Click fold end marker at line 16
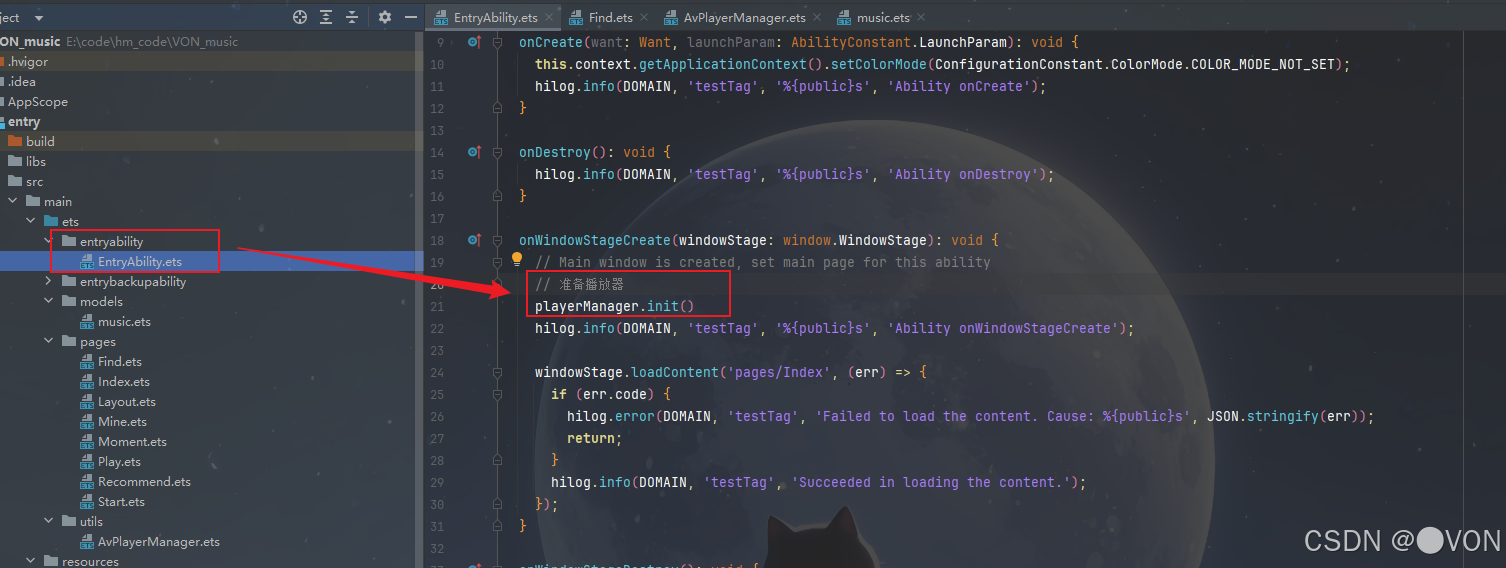The height and width of the screenshot is (568, 1506). [x=497, y=196]
